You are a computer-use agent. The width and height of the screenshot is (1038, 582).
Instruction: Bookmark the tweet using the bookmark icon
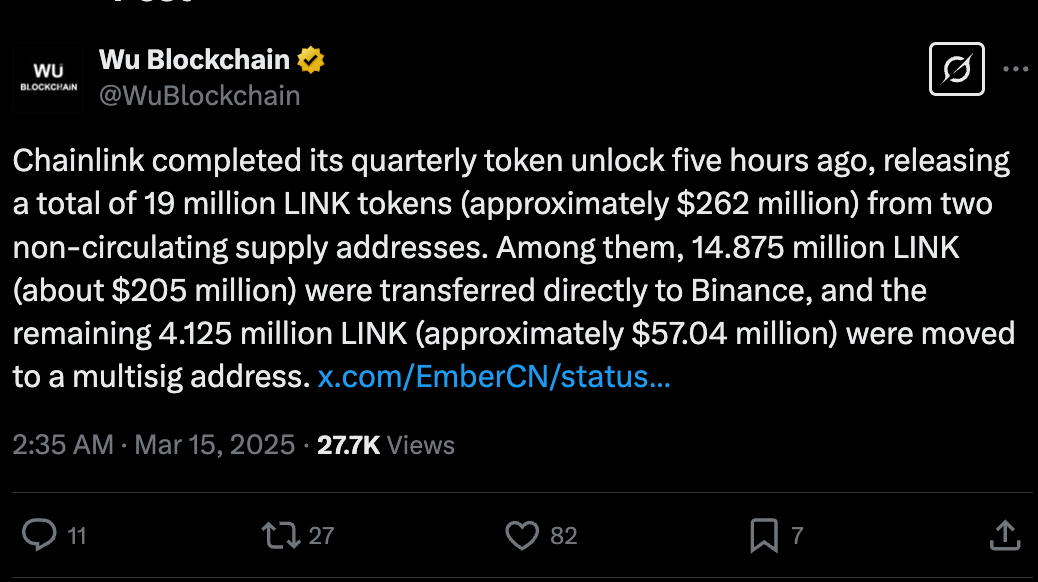click(763, 535)
